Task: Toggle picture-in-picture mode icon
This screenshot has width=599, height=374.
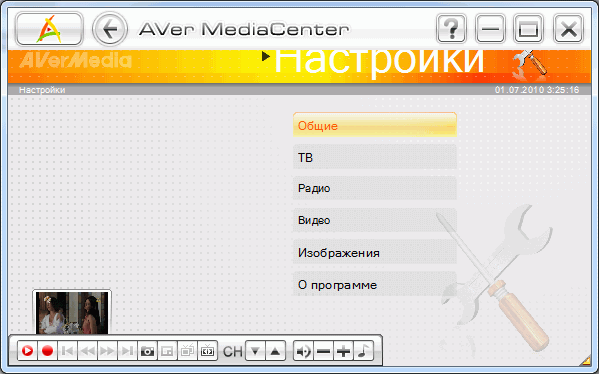Action: pos(167,351)
